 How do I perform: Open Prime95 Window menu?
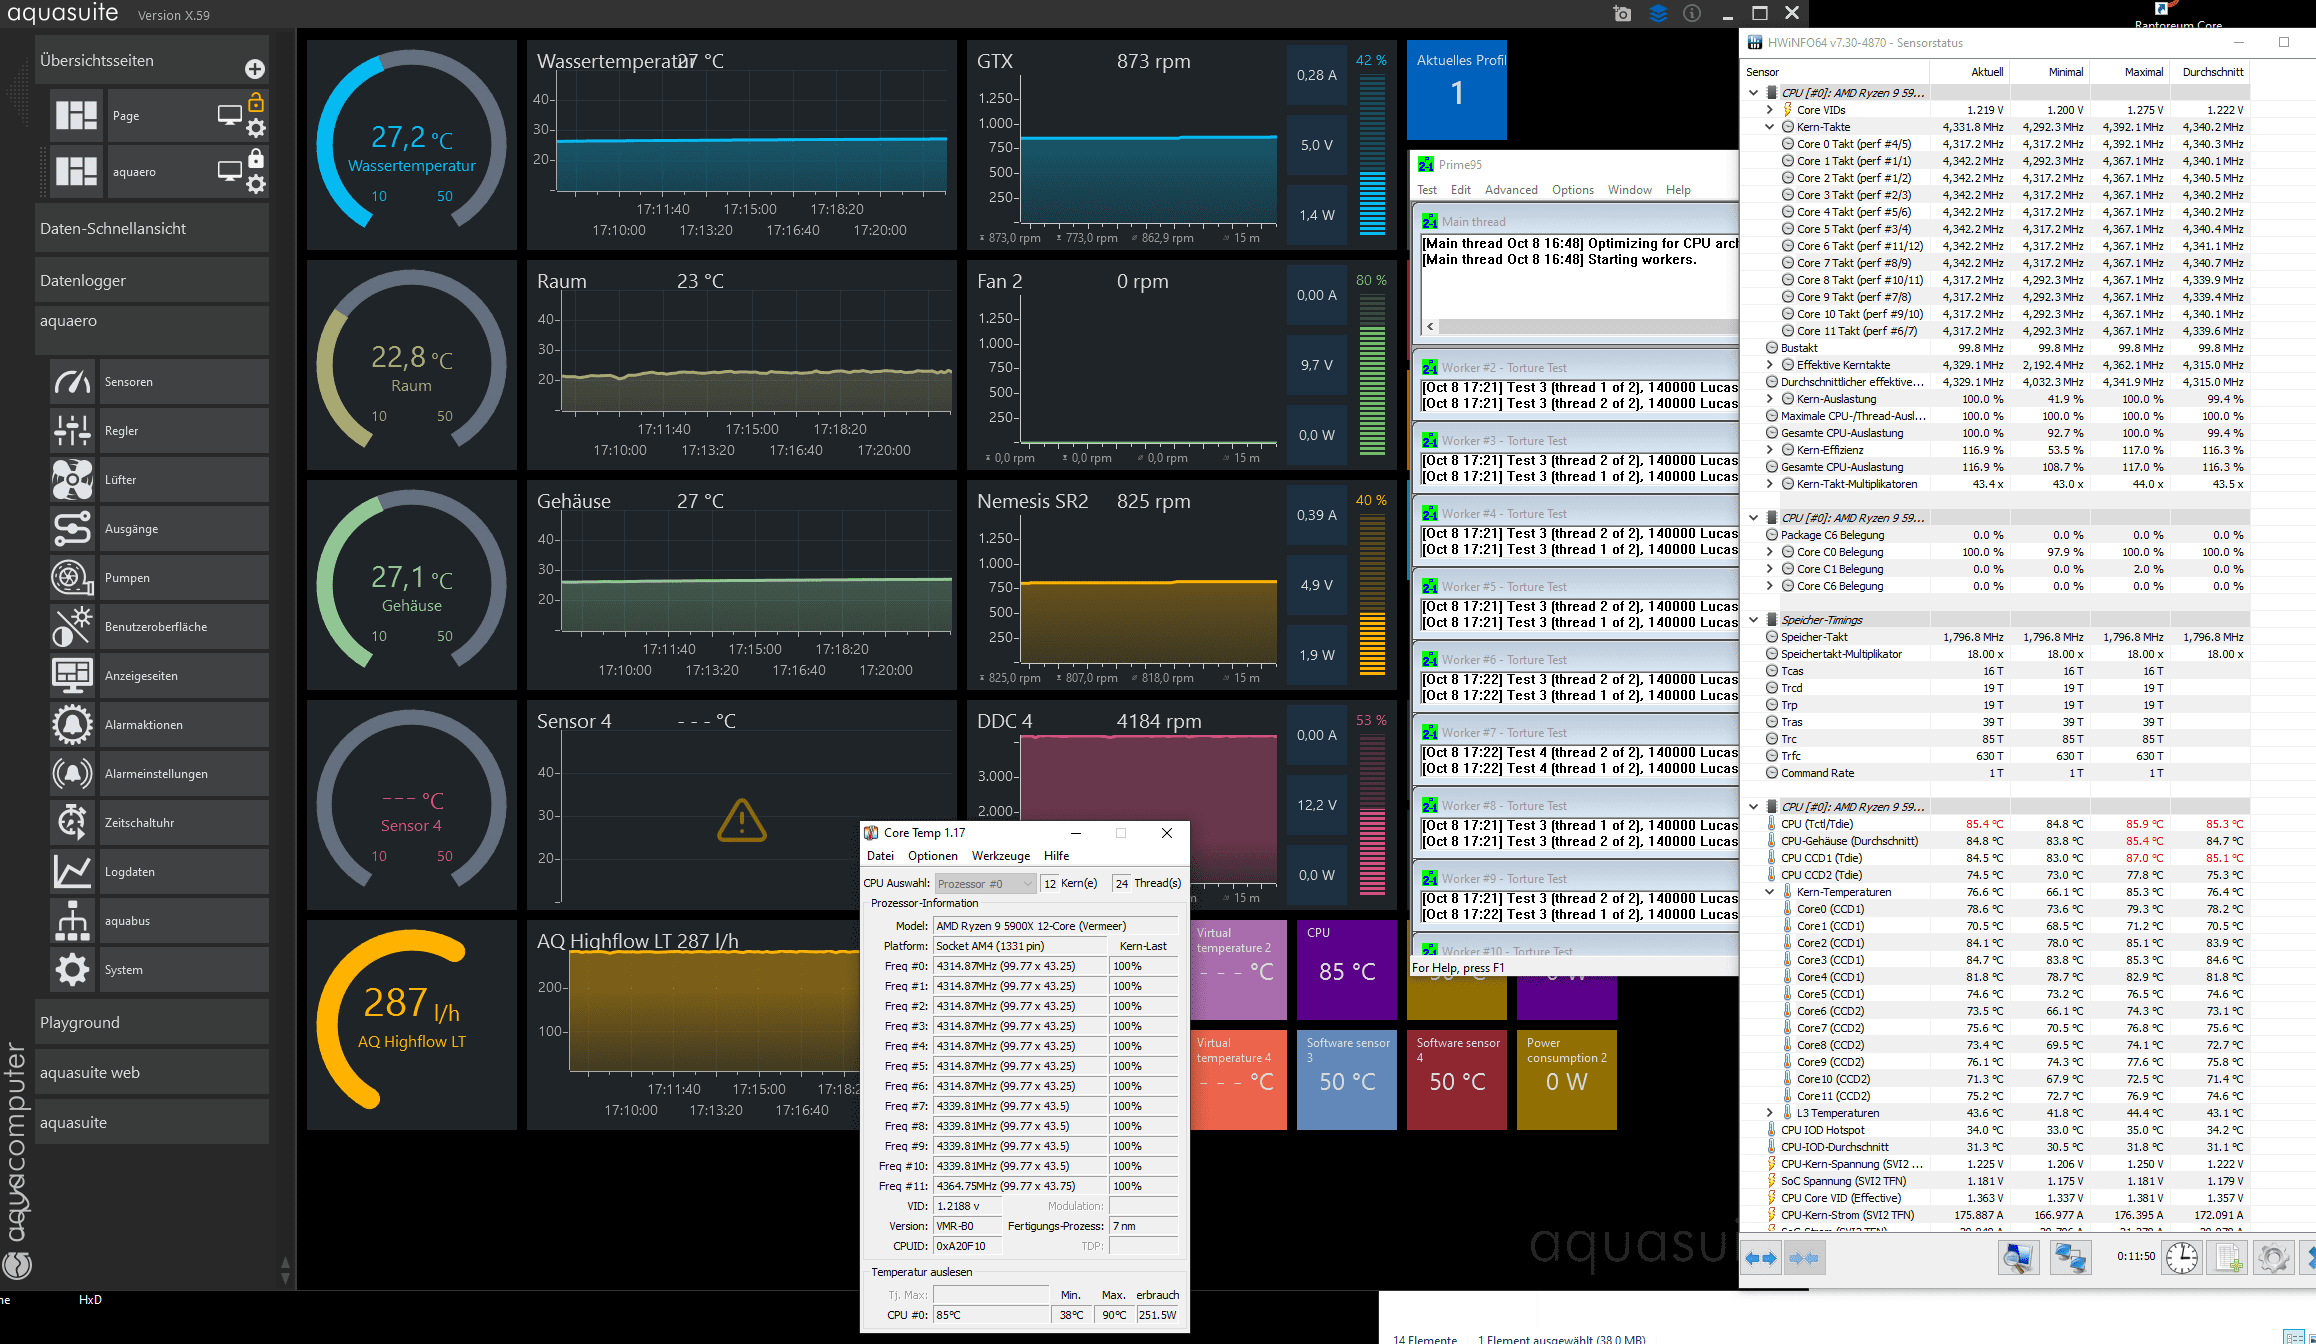click(x=1630, y=190)
